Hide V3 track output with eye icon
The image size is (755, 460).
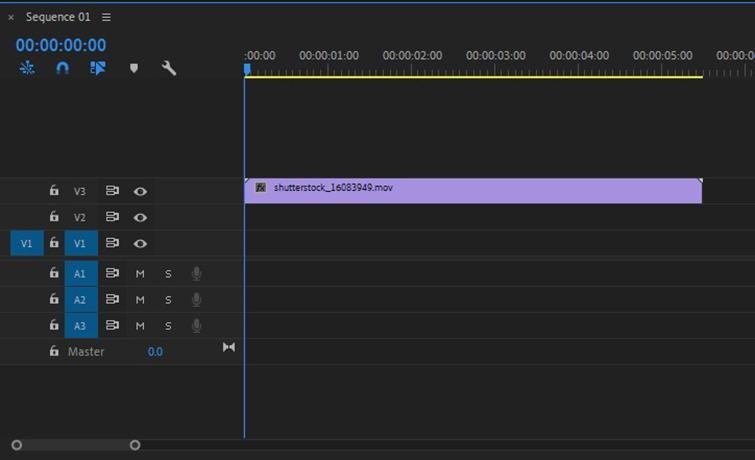click(140, 191)
